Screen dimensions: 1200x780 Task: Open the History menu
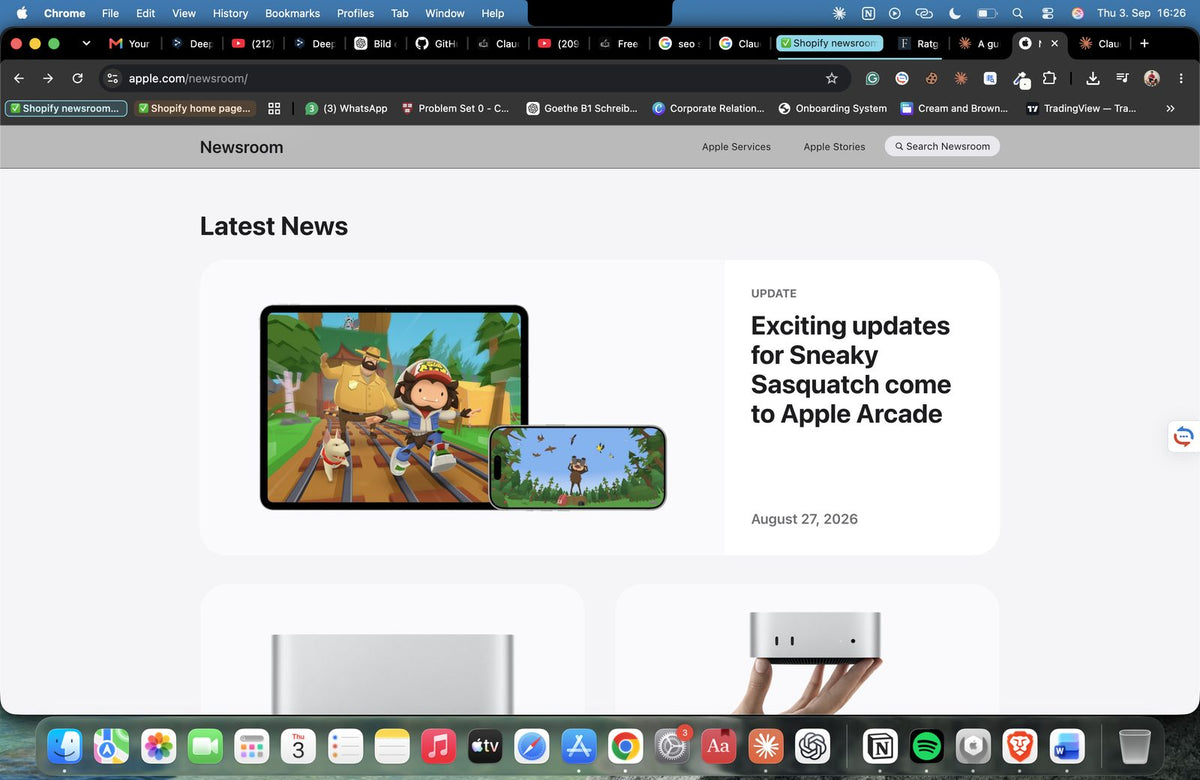[x=230, y=13]
